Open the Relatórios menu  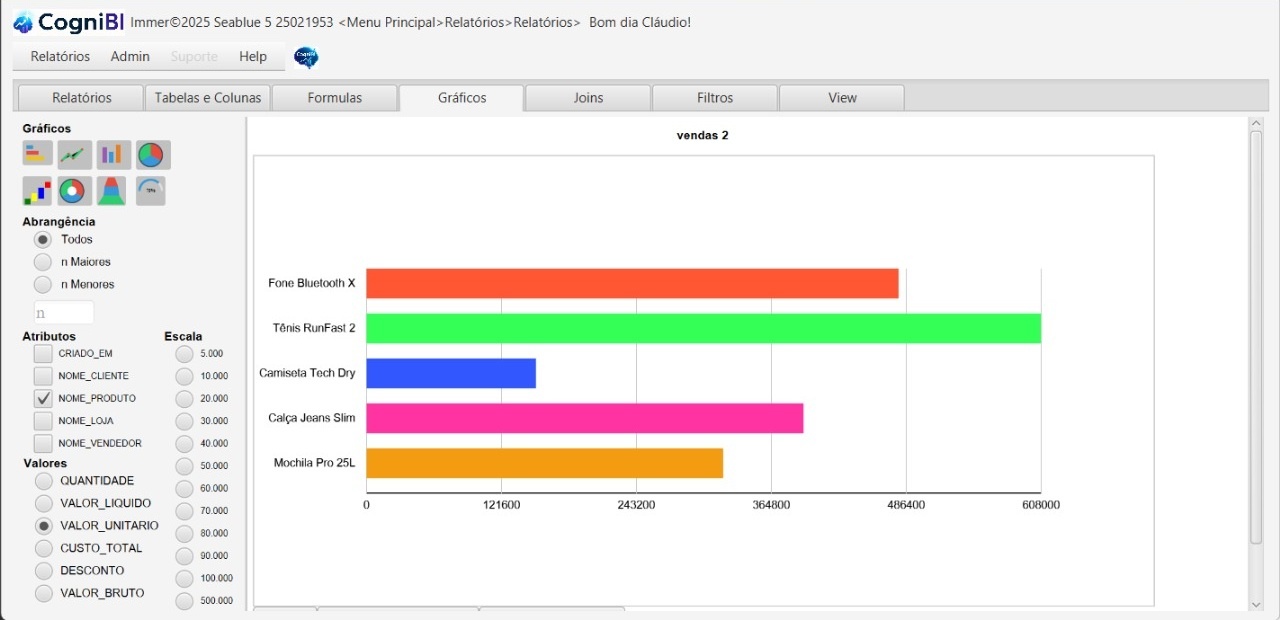pyautogui.click(x=60, y=57)
